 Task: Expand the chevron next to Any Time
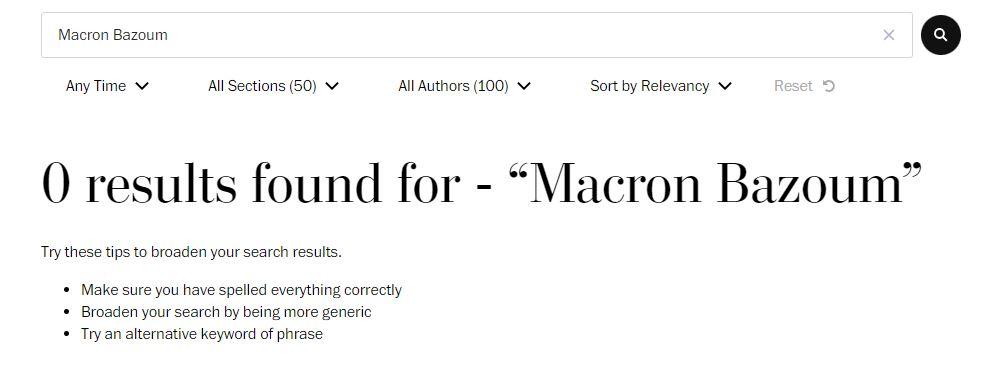coord(142,86)
